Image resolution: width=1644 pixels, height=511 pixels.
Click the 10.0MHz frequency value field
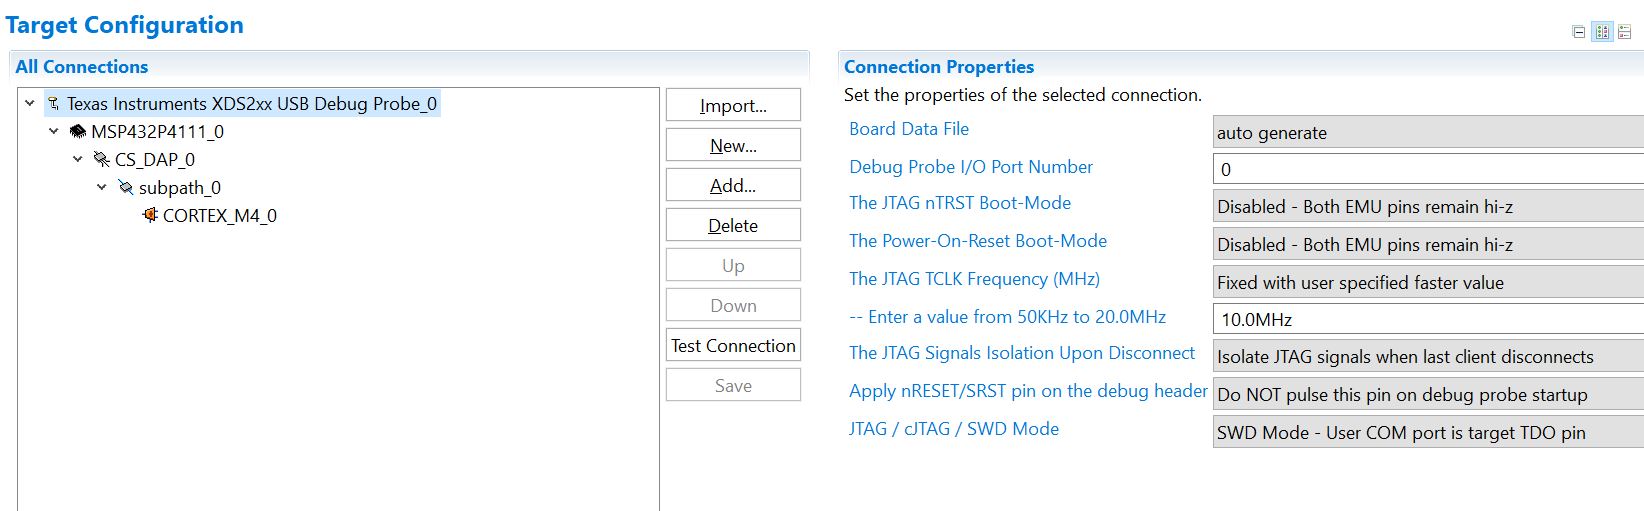1427,320
